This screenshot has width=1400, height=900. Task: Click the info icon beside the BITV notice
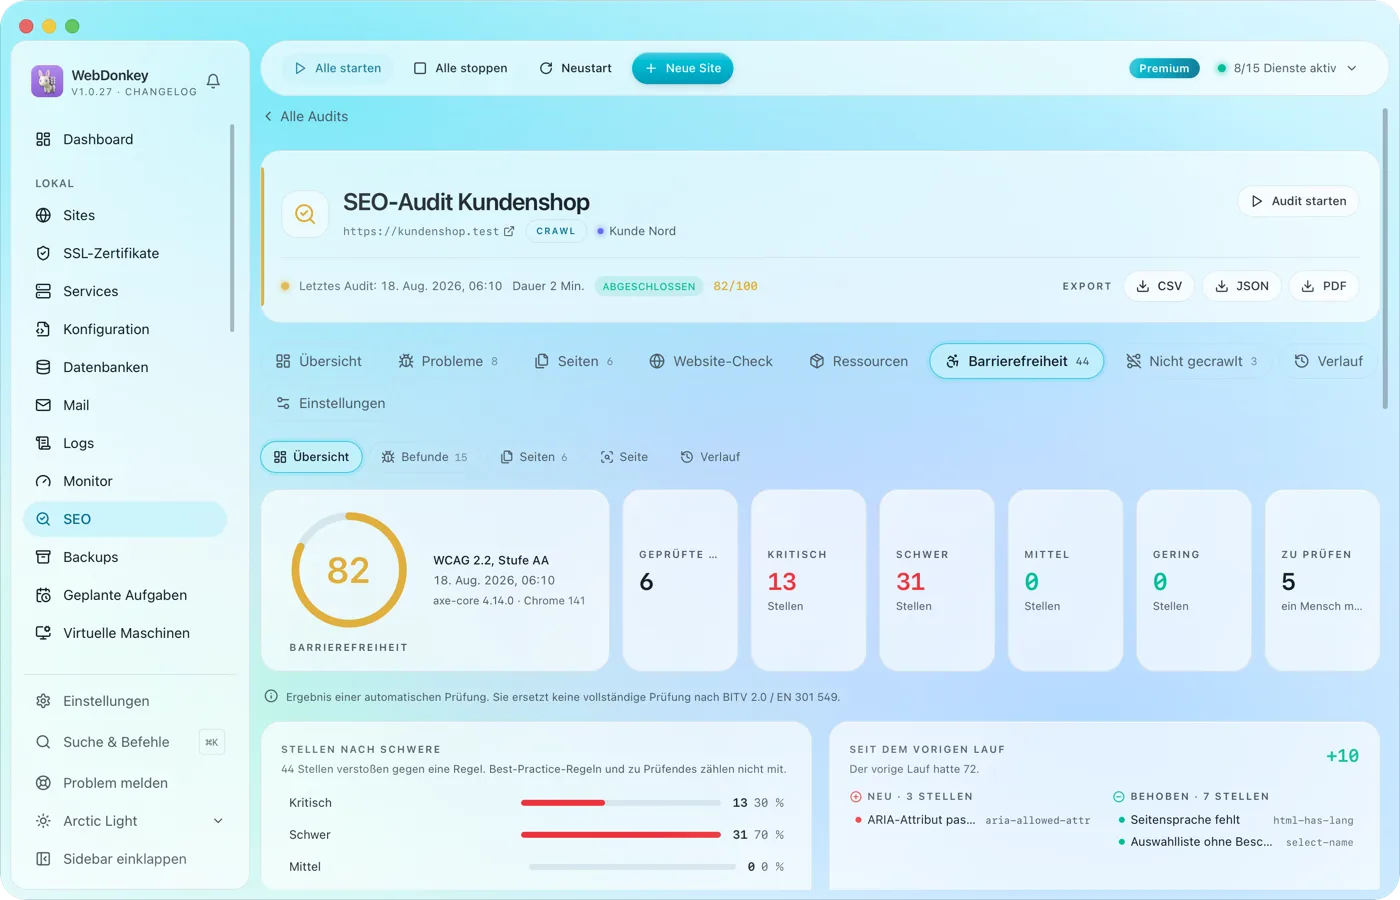271,696
